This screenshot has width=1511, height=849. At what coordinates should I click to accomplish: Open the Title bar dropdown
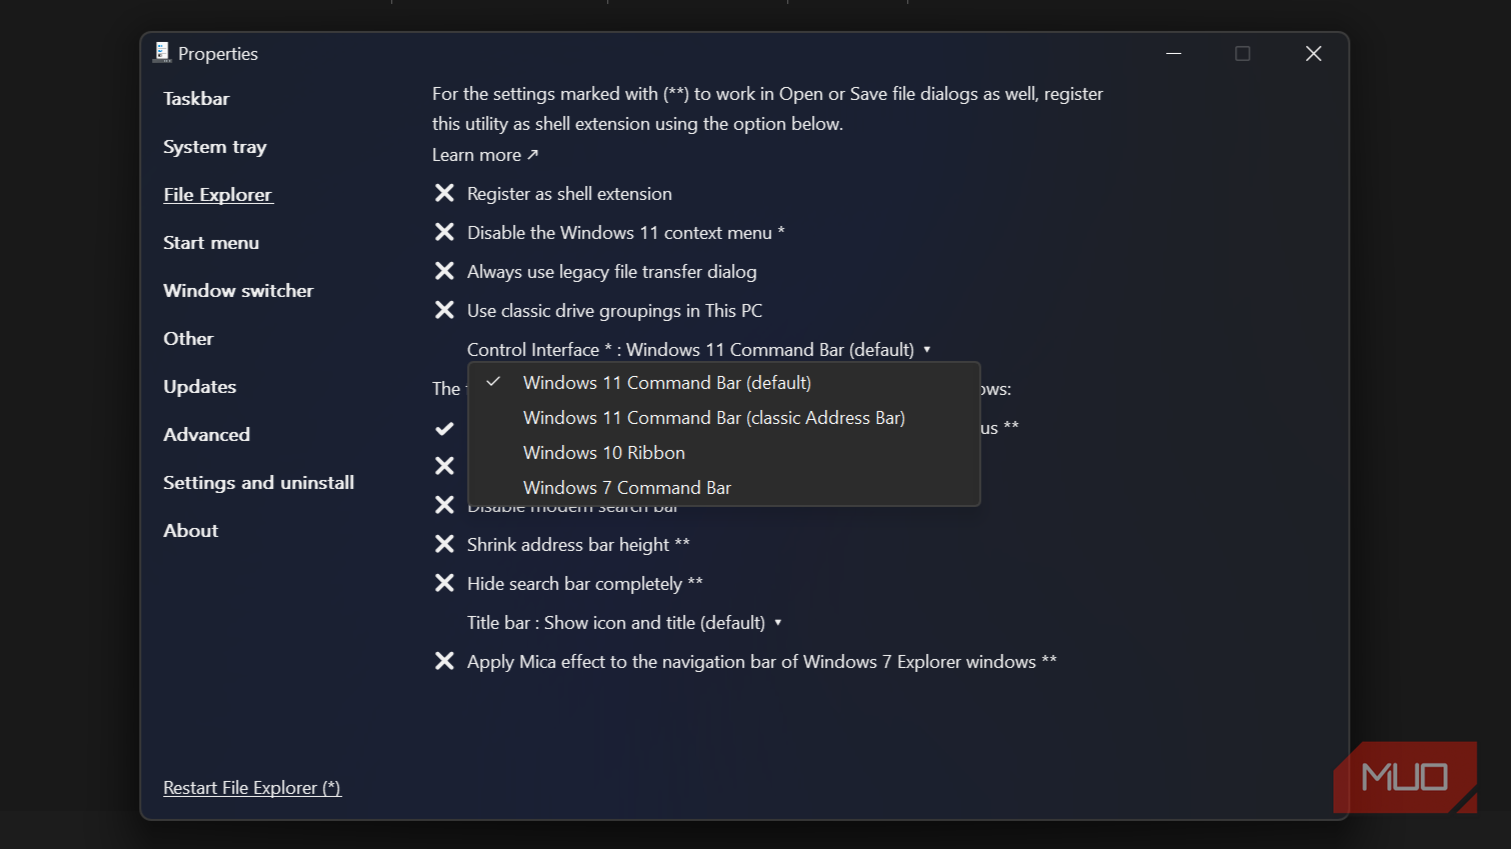tap(623, 622)
